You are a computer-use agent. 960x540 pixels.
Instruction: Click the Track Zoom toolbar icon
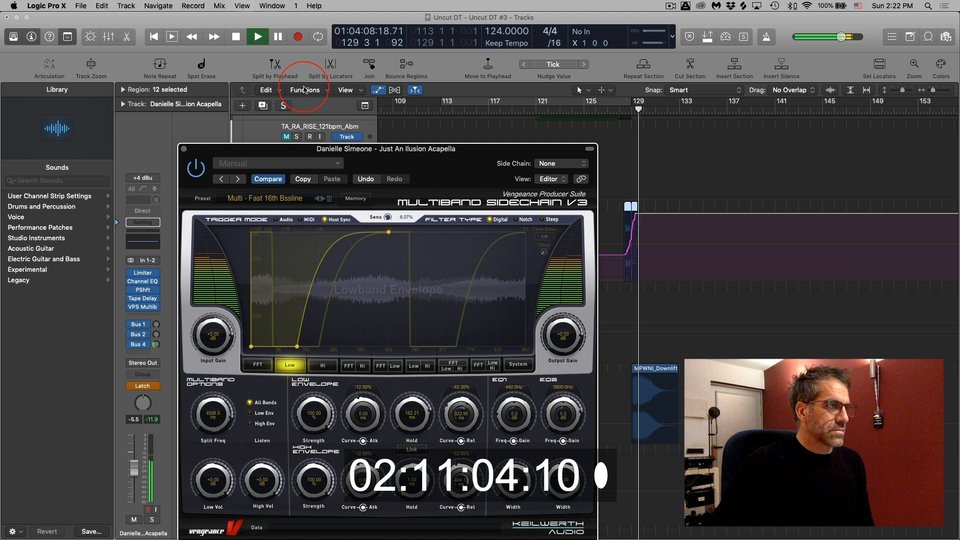91,64
